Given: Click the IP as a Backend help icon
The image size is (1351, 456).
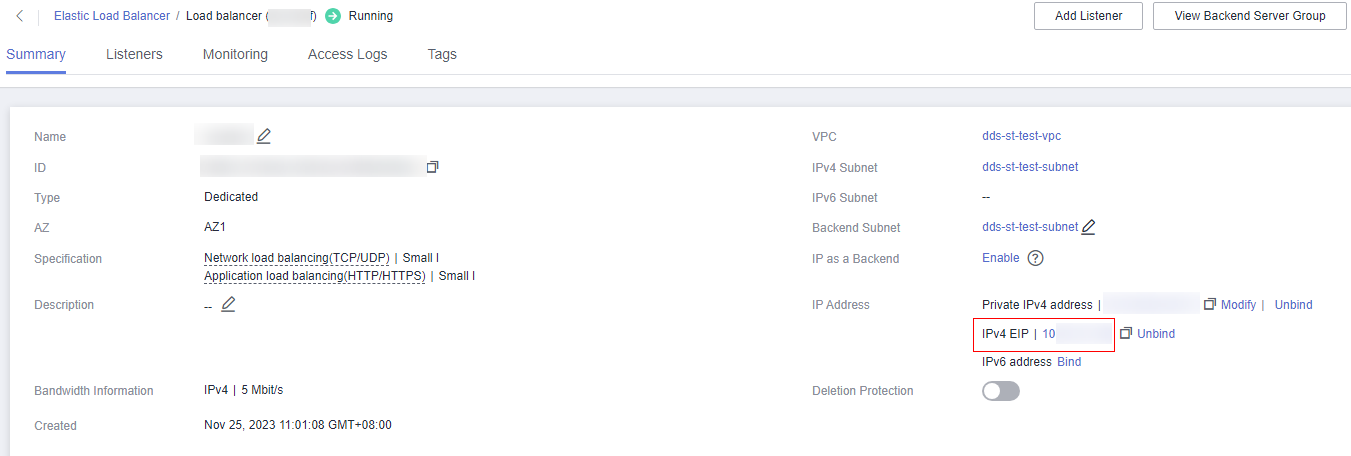Looking at the screenshot, I should (x=1036, y=258).
